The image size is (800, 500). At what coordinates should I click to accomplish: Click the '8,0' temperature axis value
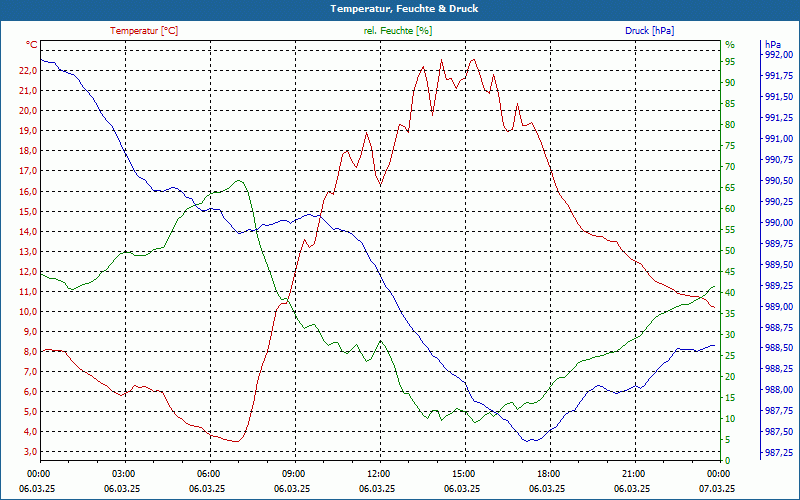pyautogui.click(x=30, y=352)
